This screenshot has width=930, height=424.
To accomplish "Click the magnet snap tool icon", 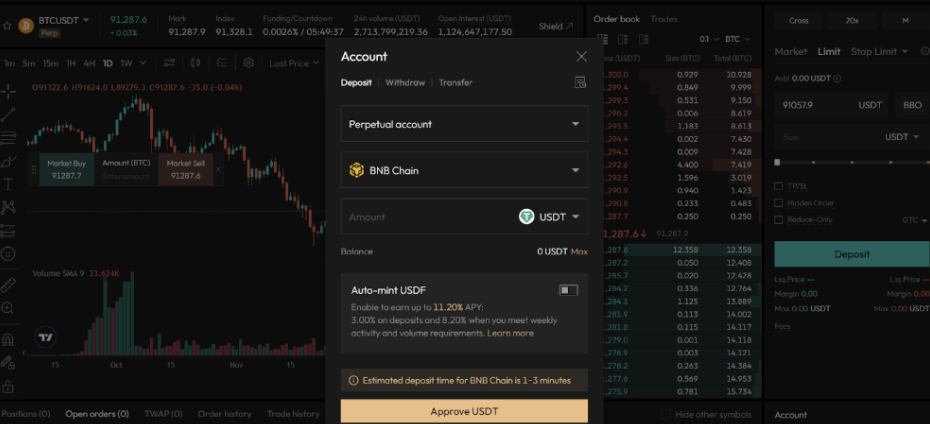I will [x=8, y=338].
